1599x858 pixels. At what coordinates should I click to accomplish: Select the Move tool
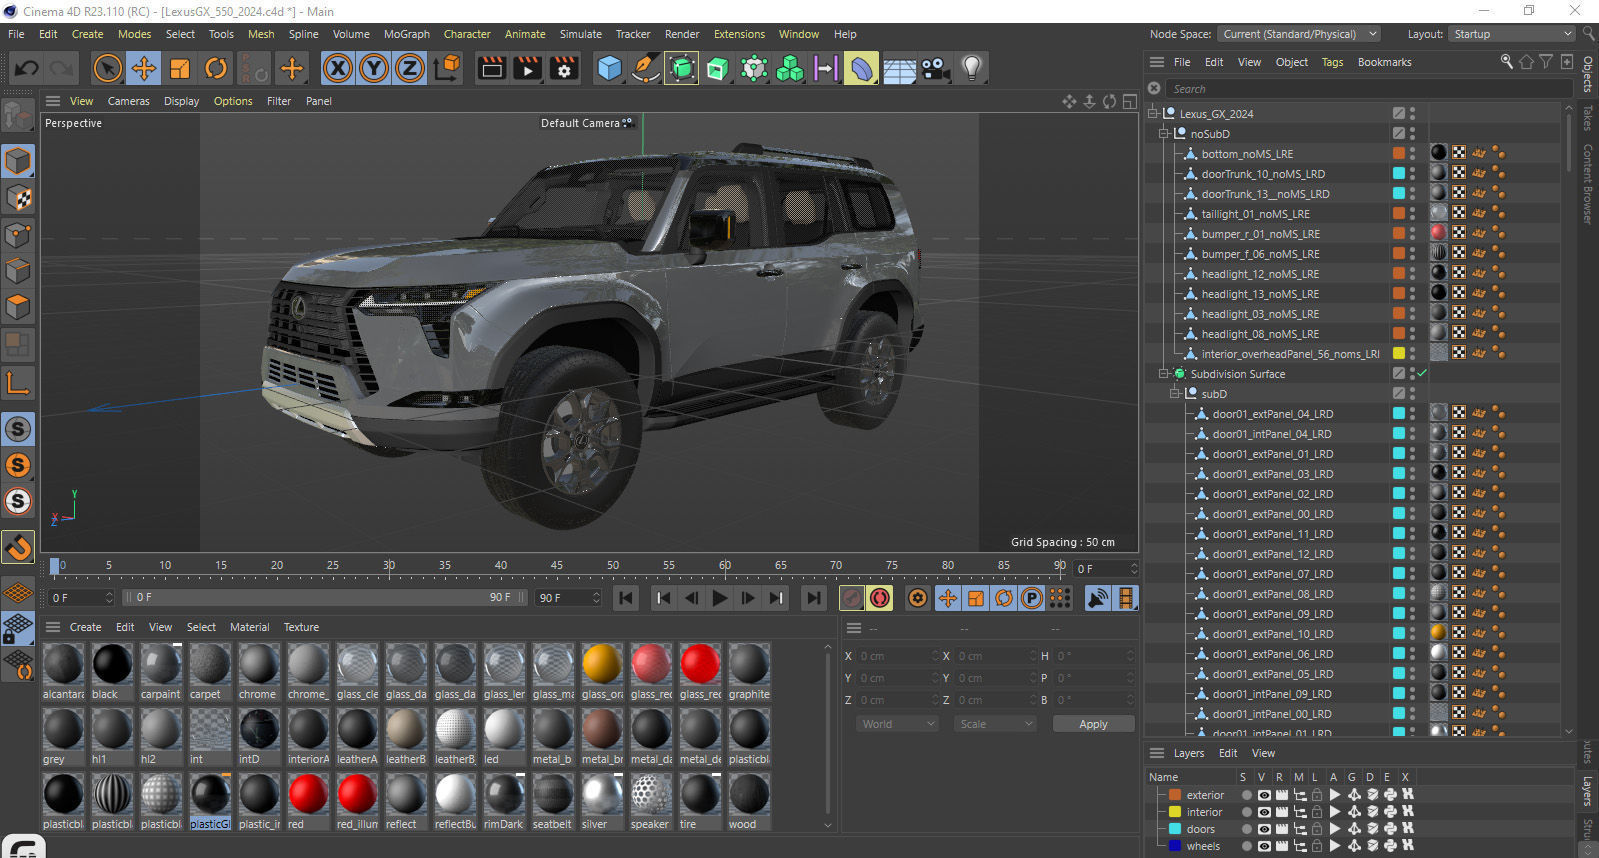coord(143,68)
